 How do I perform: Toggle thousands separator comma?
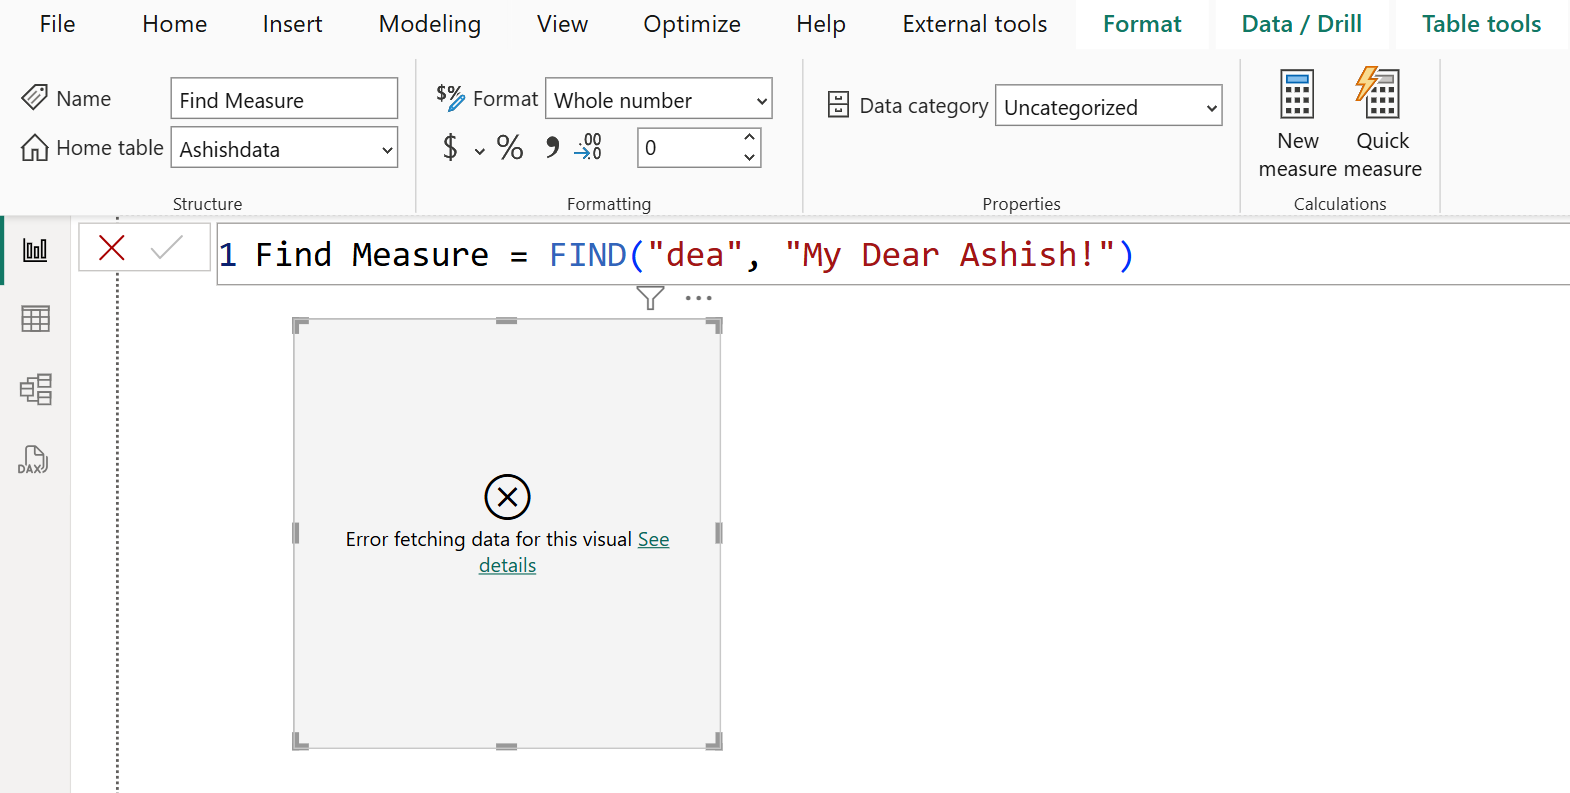click(x=552, y=148)
